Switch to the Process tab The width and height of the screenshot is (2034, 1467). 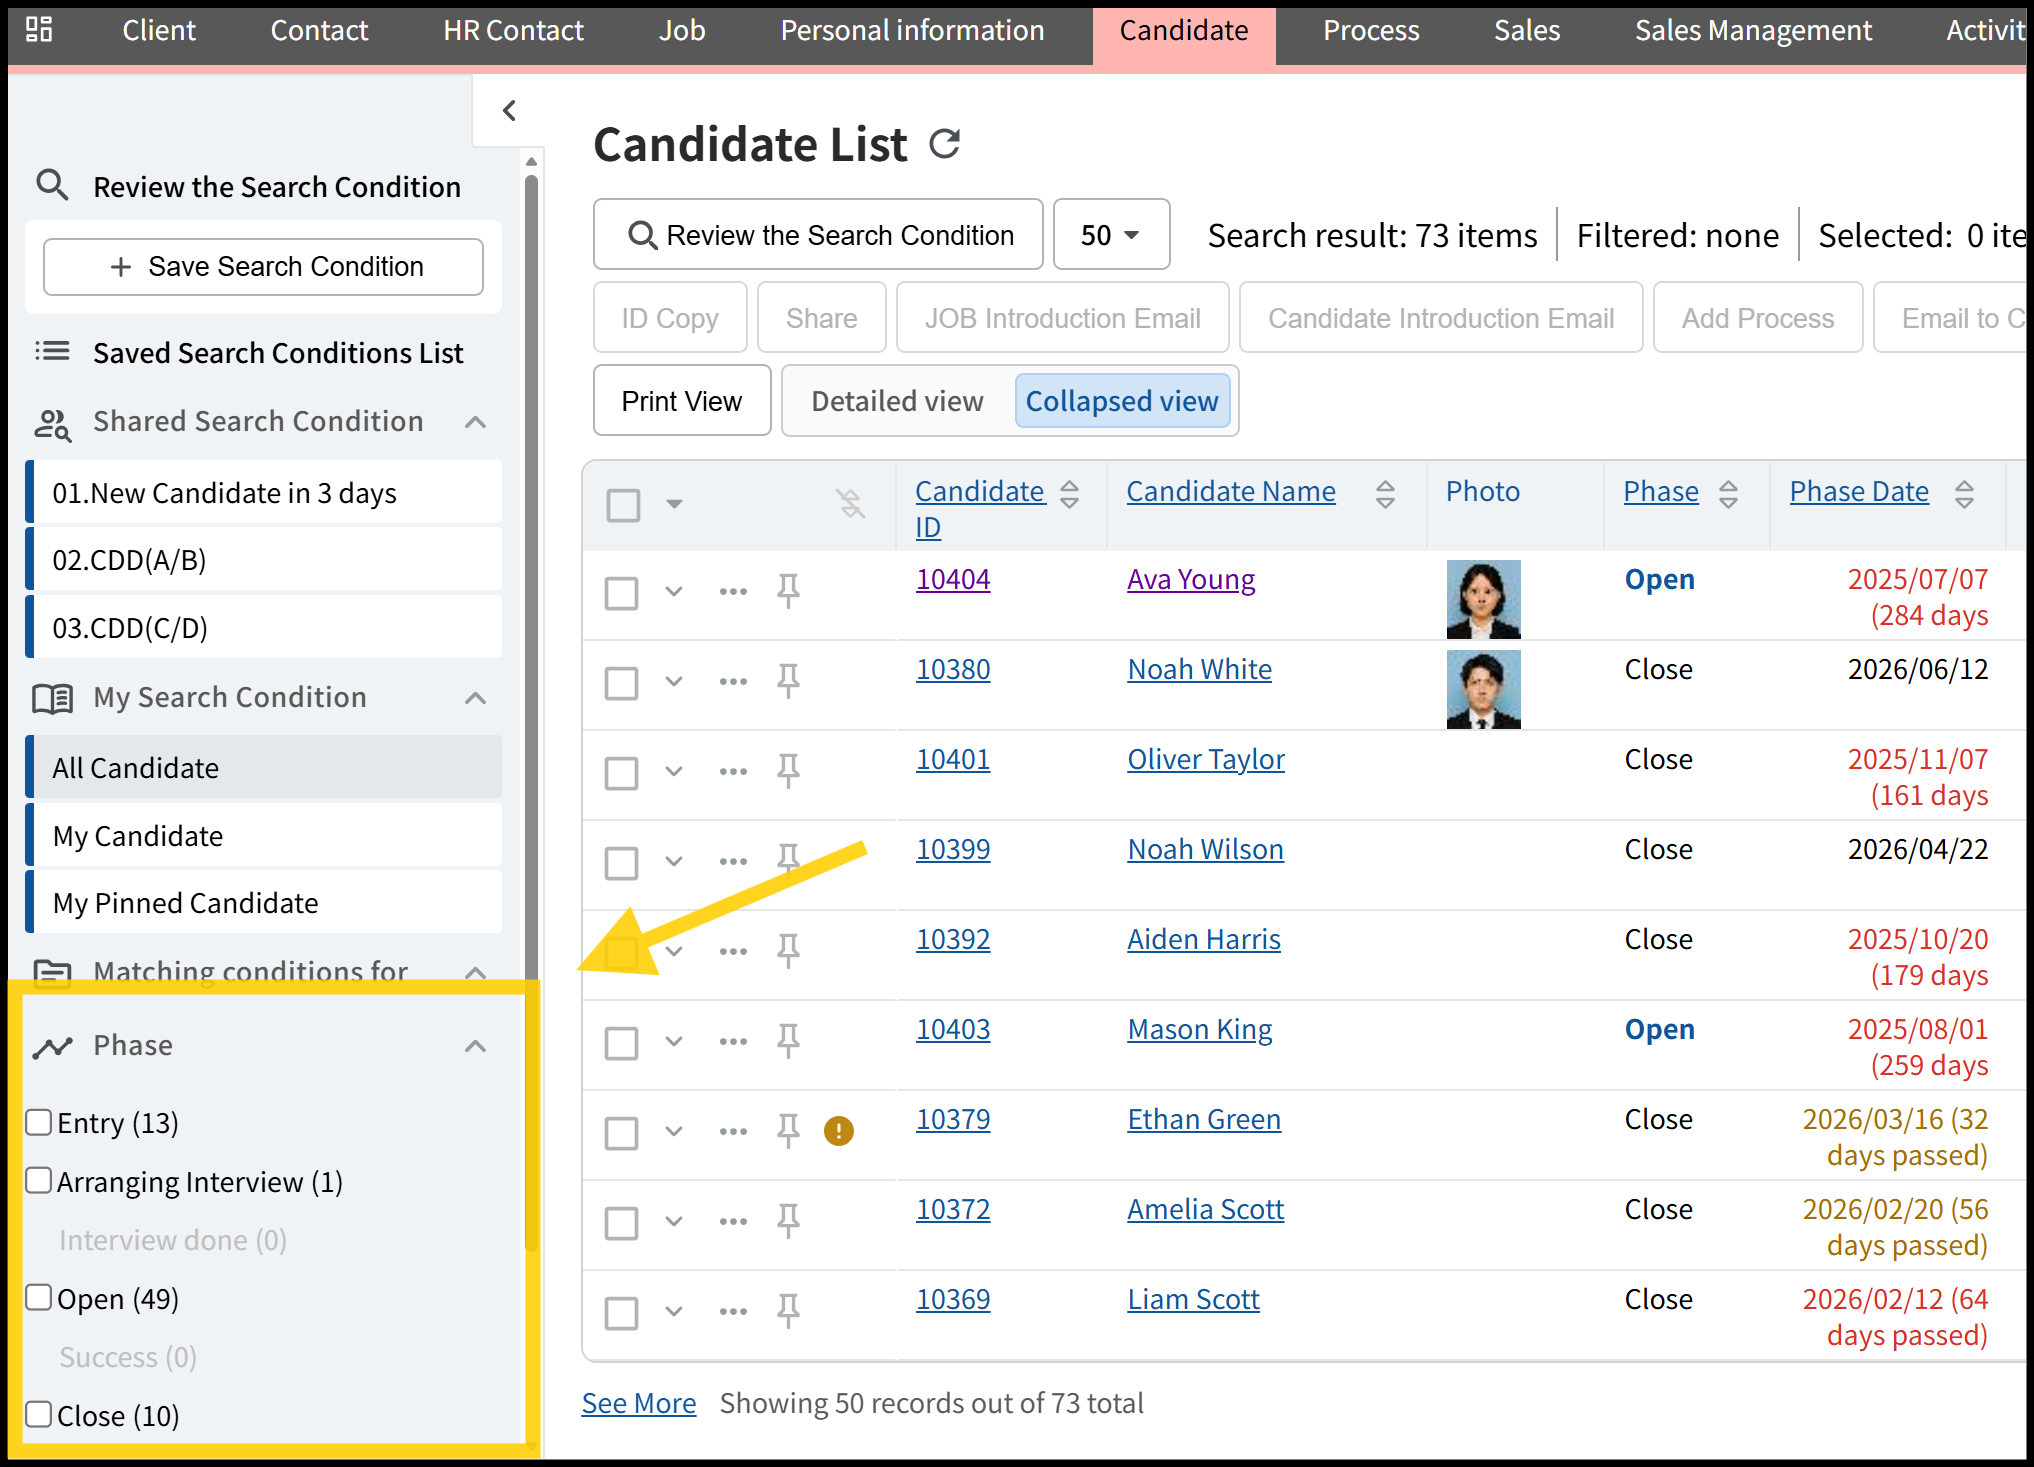(x=1371, y=31)
